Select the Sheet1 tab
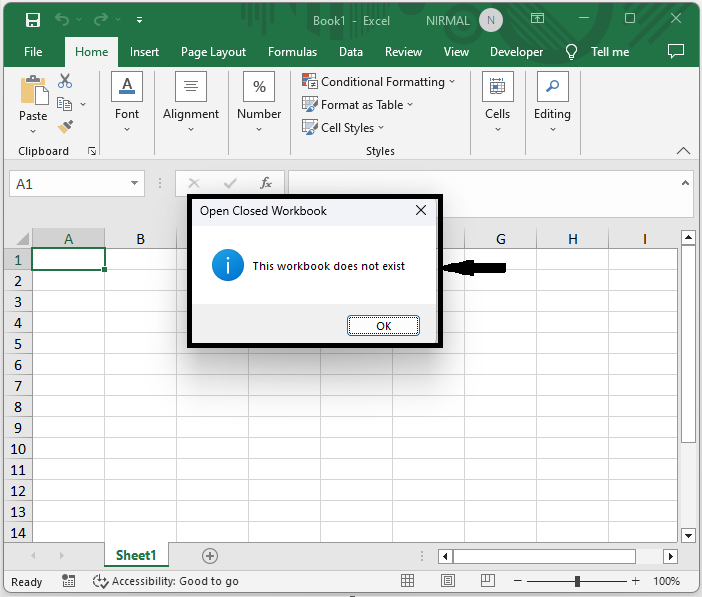Viewport: 702px width, 597px height. pyautogui.click(x=136, y=555)
